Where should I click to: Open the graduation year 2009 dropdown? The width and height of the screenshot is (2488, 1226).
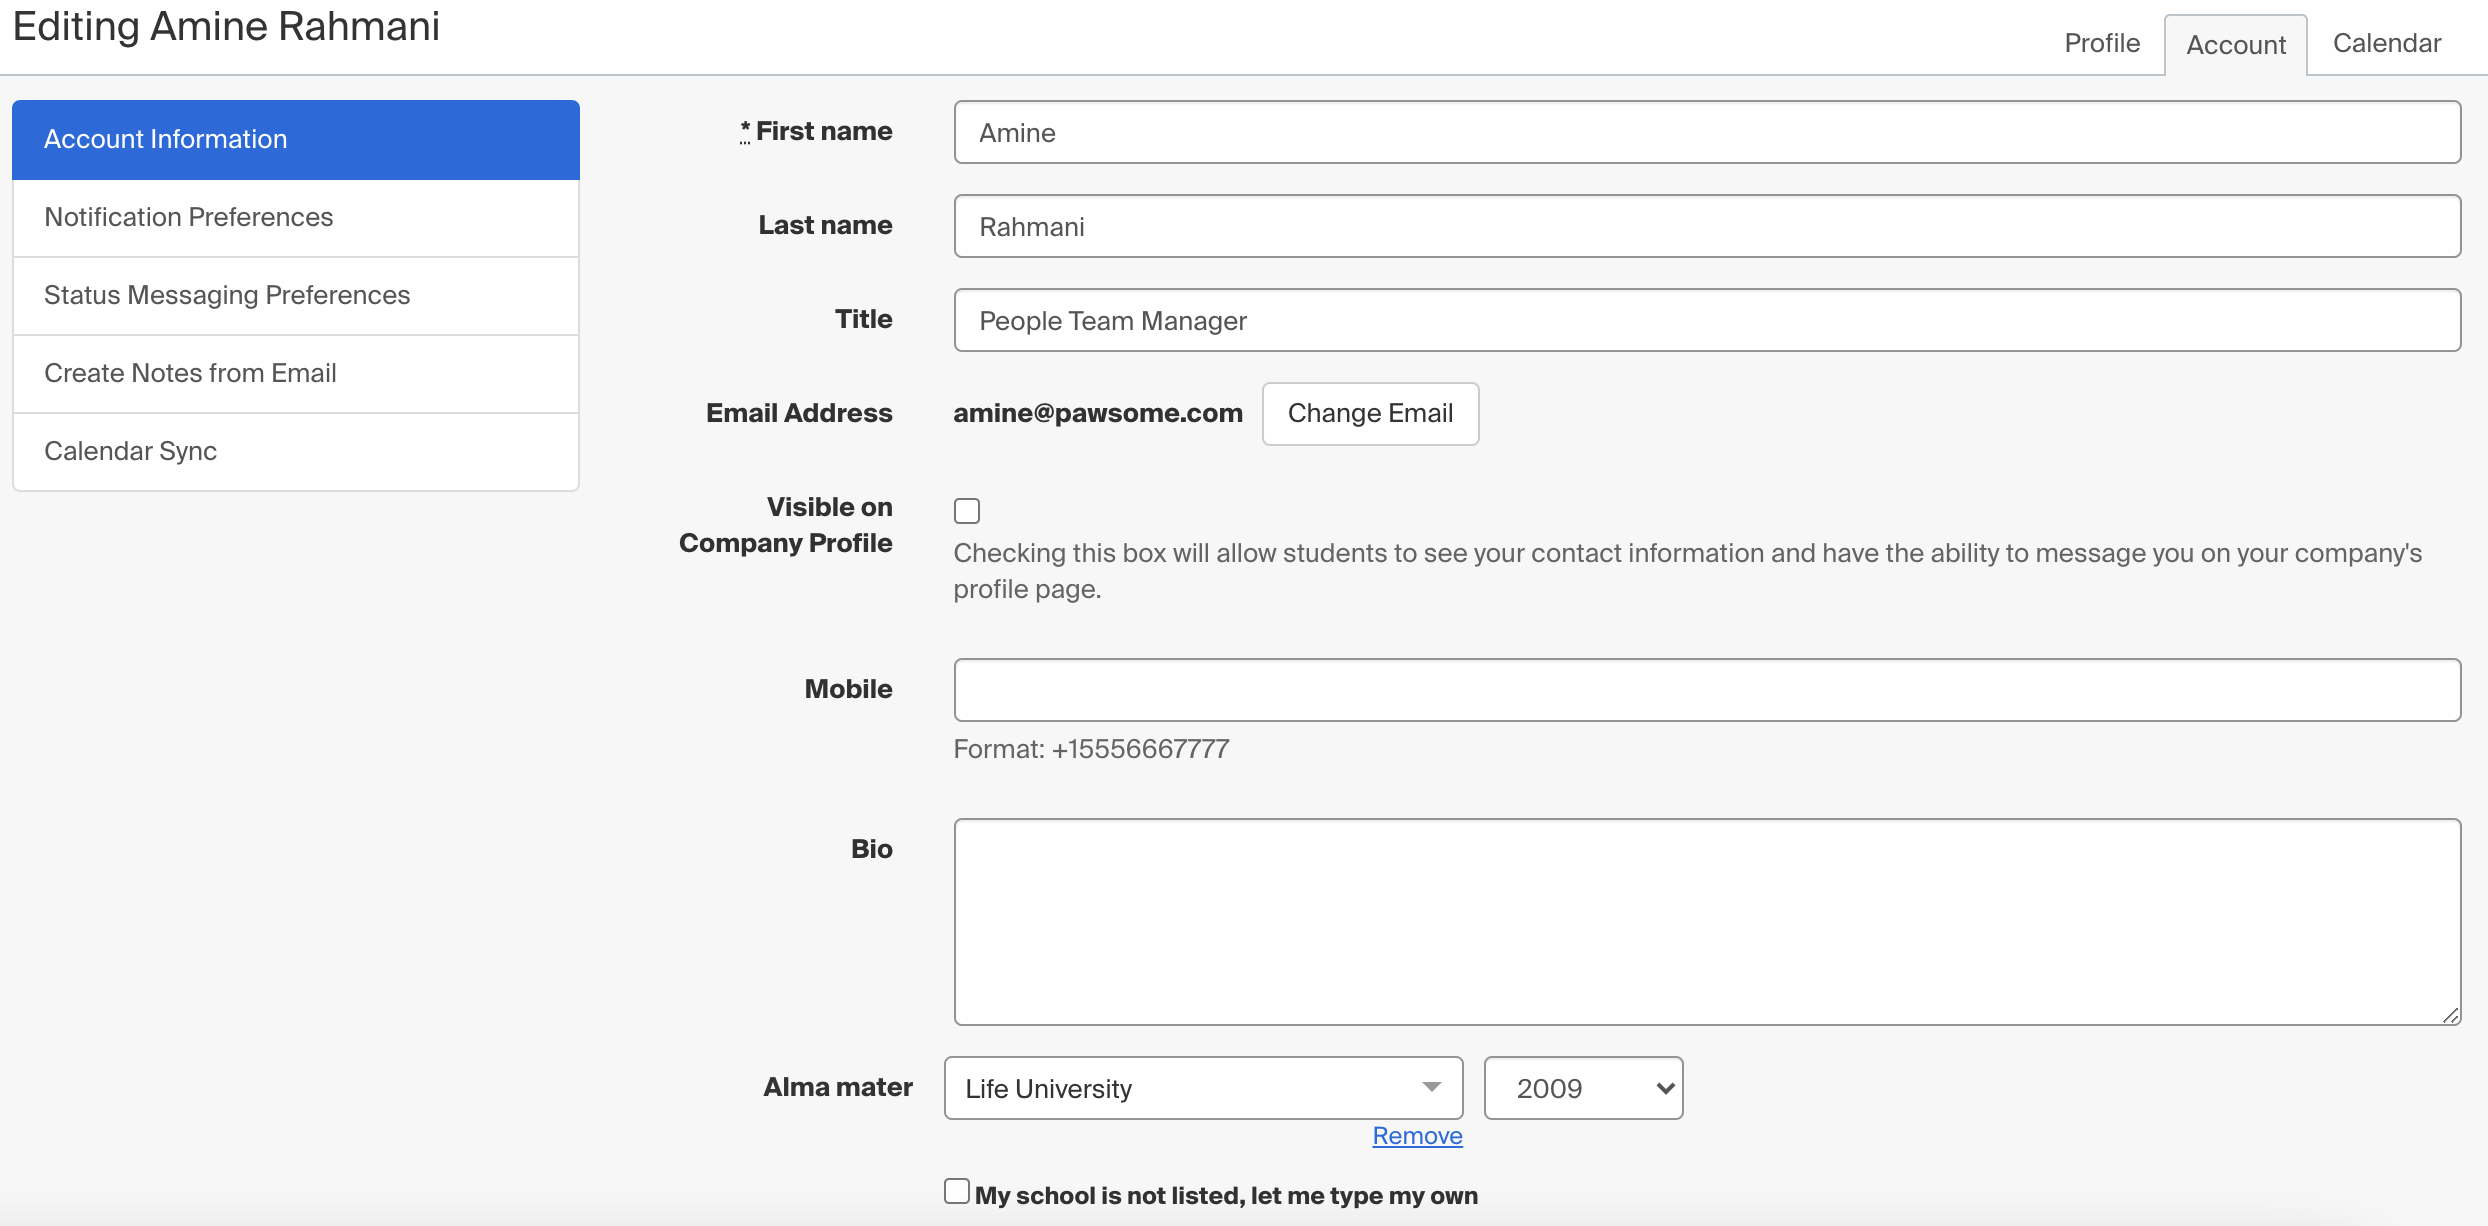(1582, 1088)
